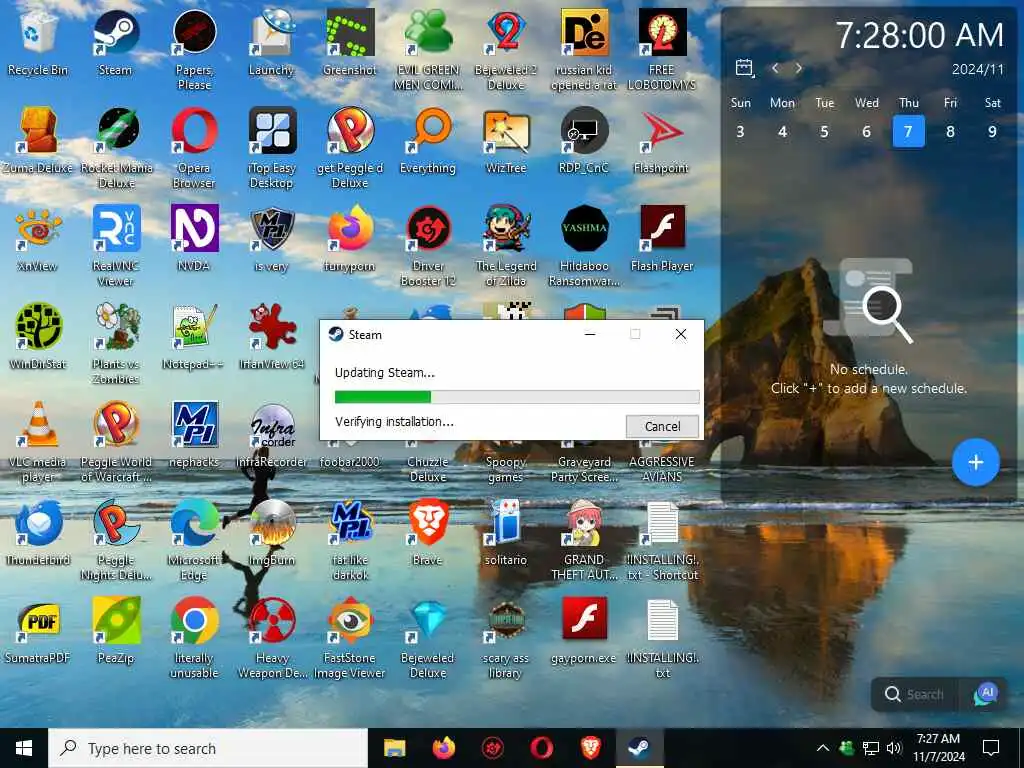Open the volume control in system tray

894,748
